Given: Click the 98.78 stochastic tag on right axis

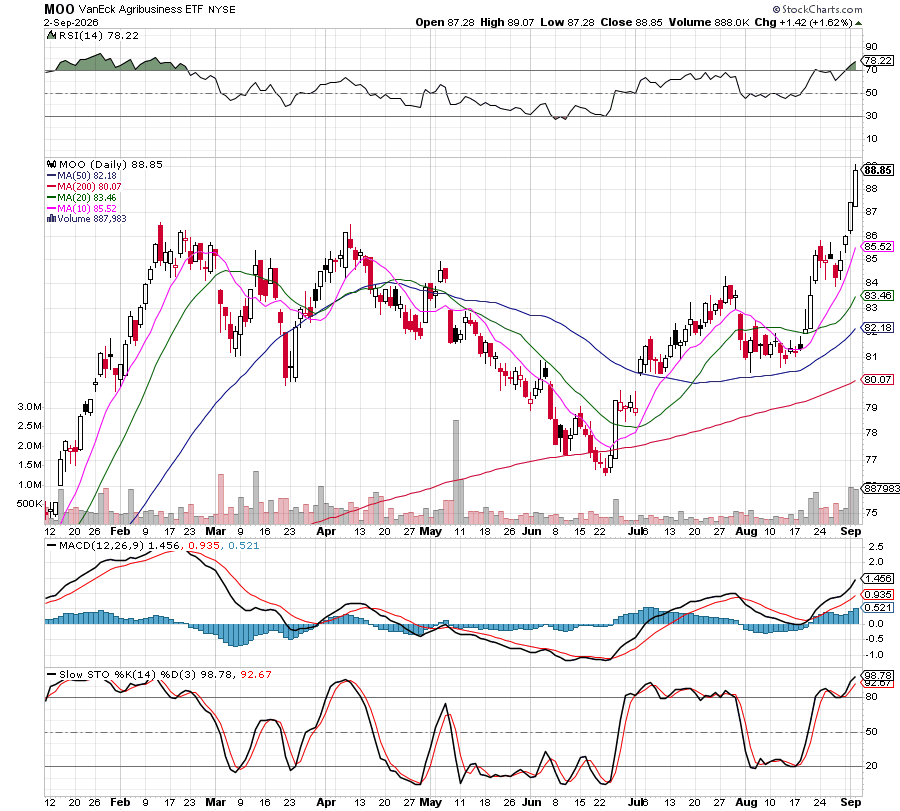Looking at the screenshot, I should 878,676.
